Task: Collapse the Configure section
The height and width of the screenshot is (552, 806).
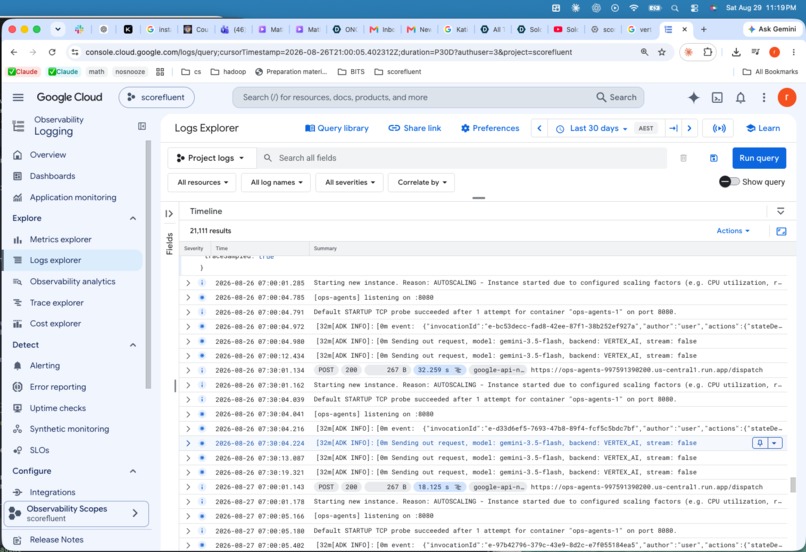Action: [133, 471]
